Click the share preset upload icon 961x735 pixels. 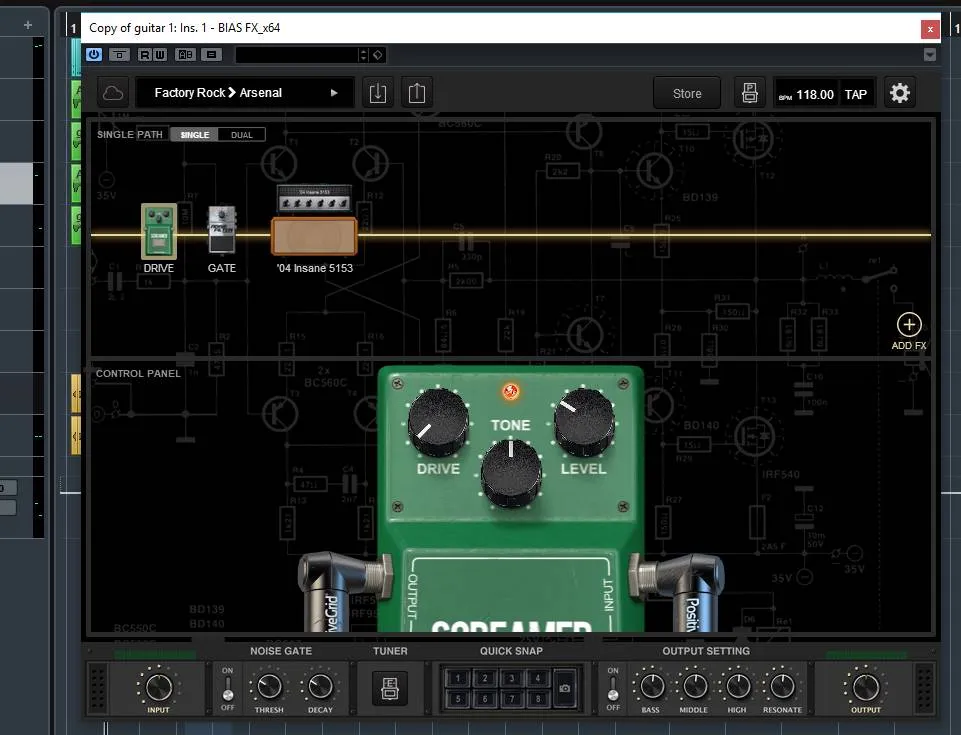click(x=417, y=93)
